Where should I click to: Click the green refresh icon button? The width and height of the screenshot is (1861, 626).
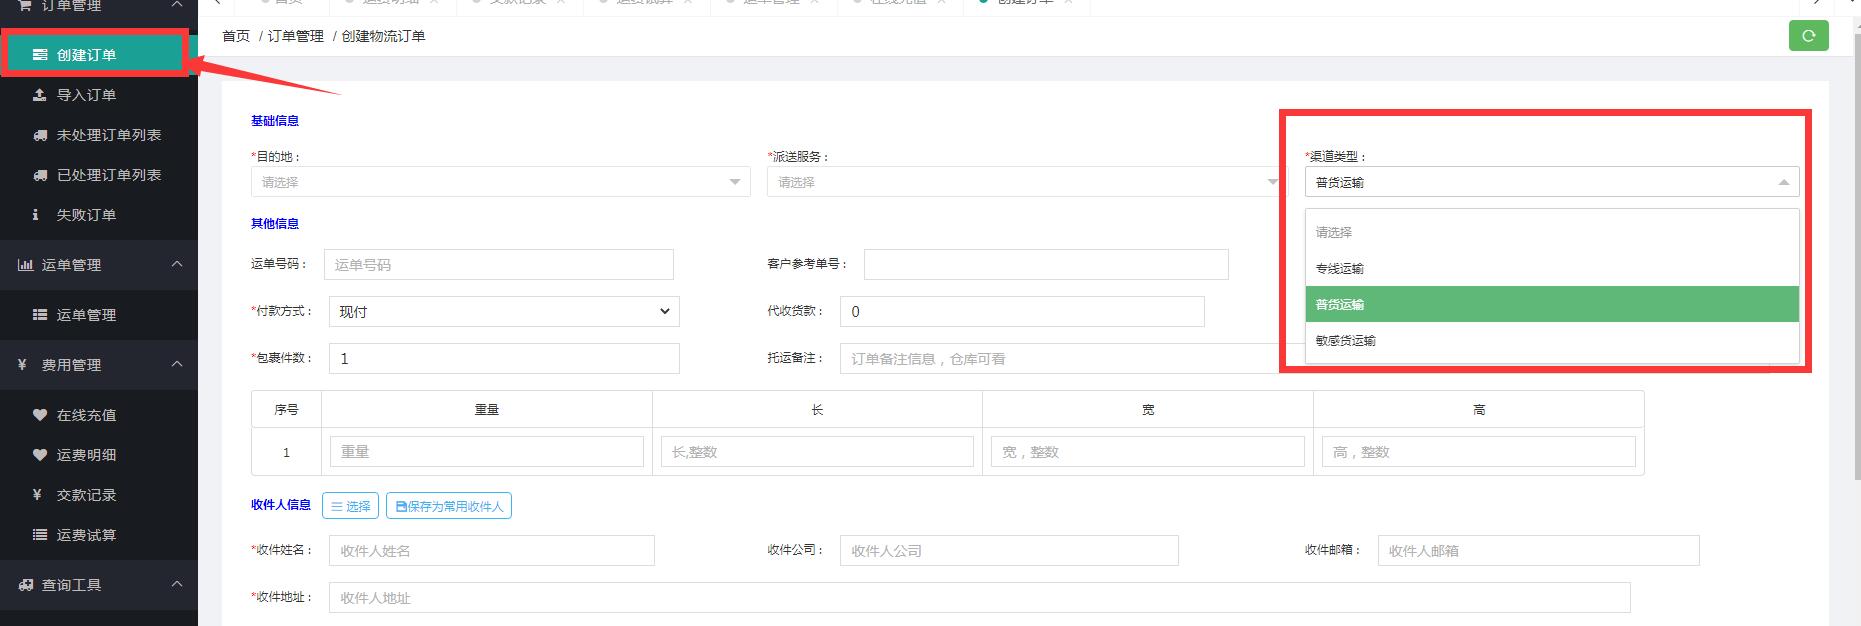point(1808,36)
